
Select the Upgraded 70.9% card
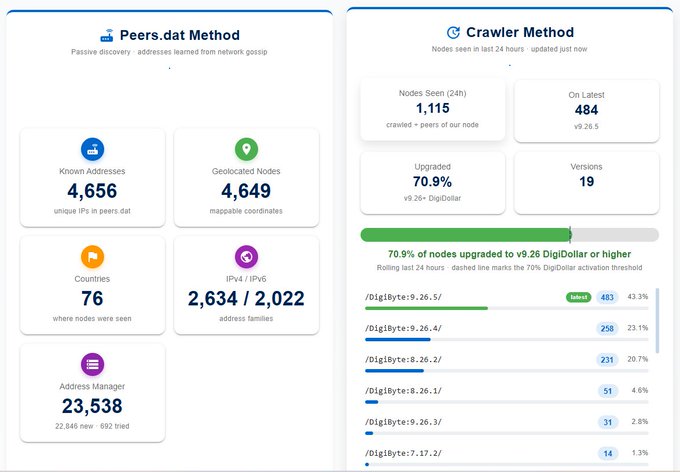pyautogui.click(x=433, y=183)
